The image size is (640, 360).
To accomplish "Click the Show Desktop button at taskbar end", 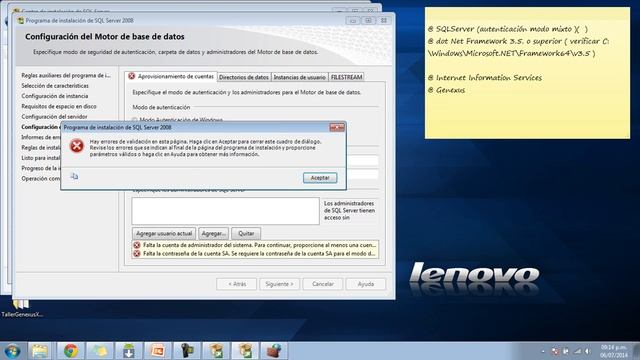I will click(637, 351).
